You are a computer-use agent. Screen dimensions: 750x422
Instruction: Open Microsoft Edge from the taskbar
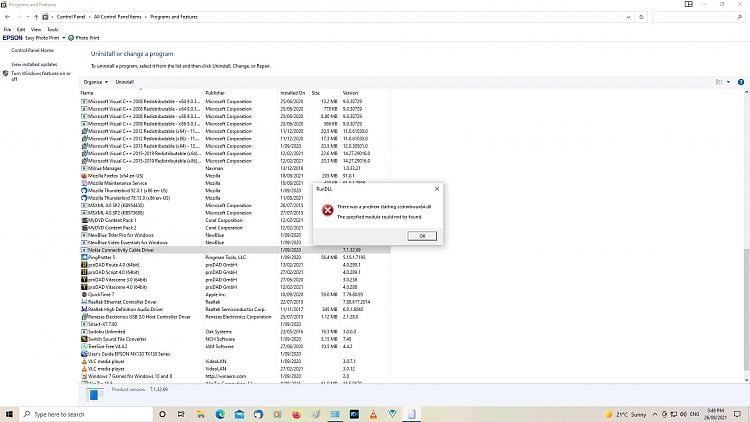(220, 414)
